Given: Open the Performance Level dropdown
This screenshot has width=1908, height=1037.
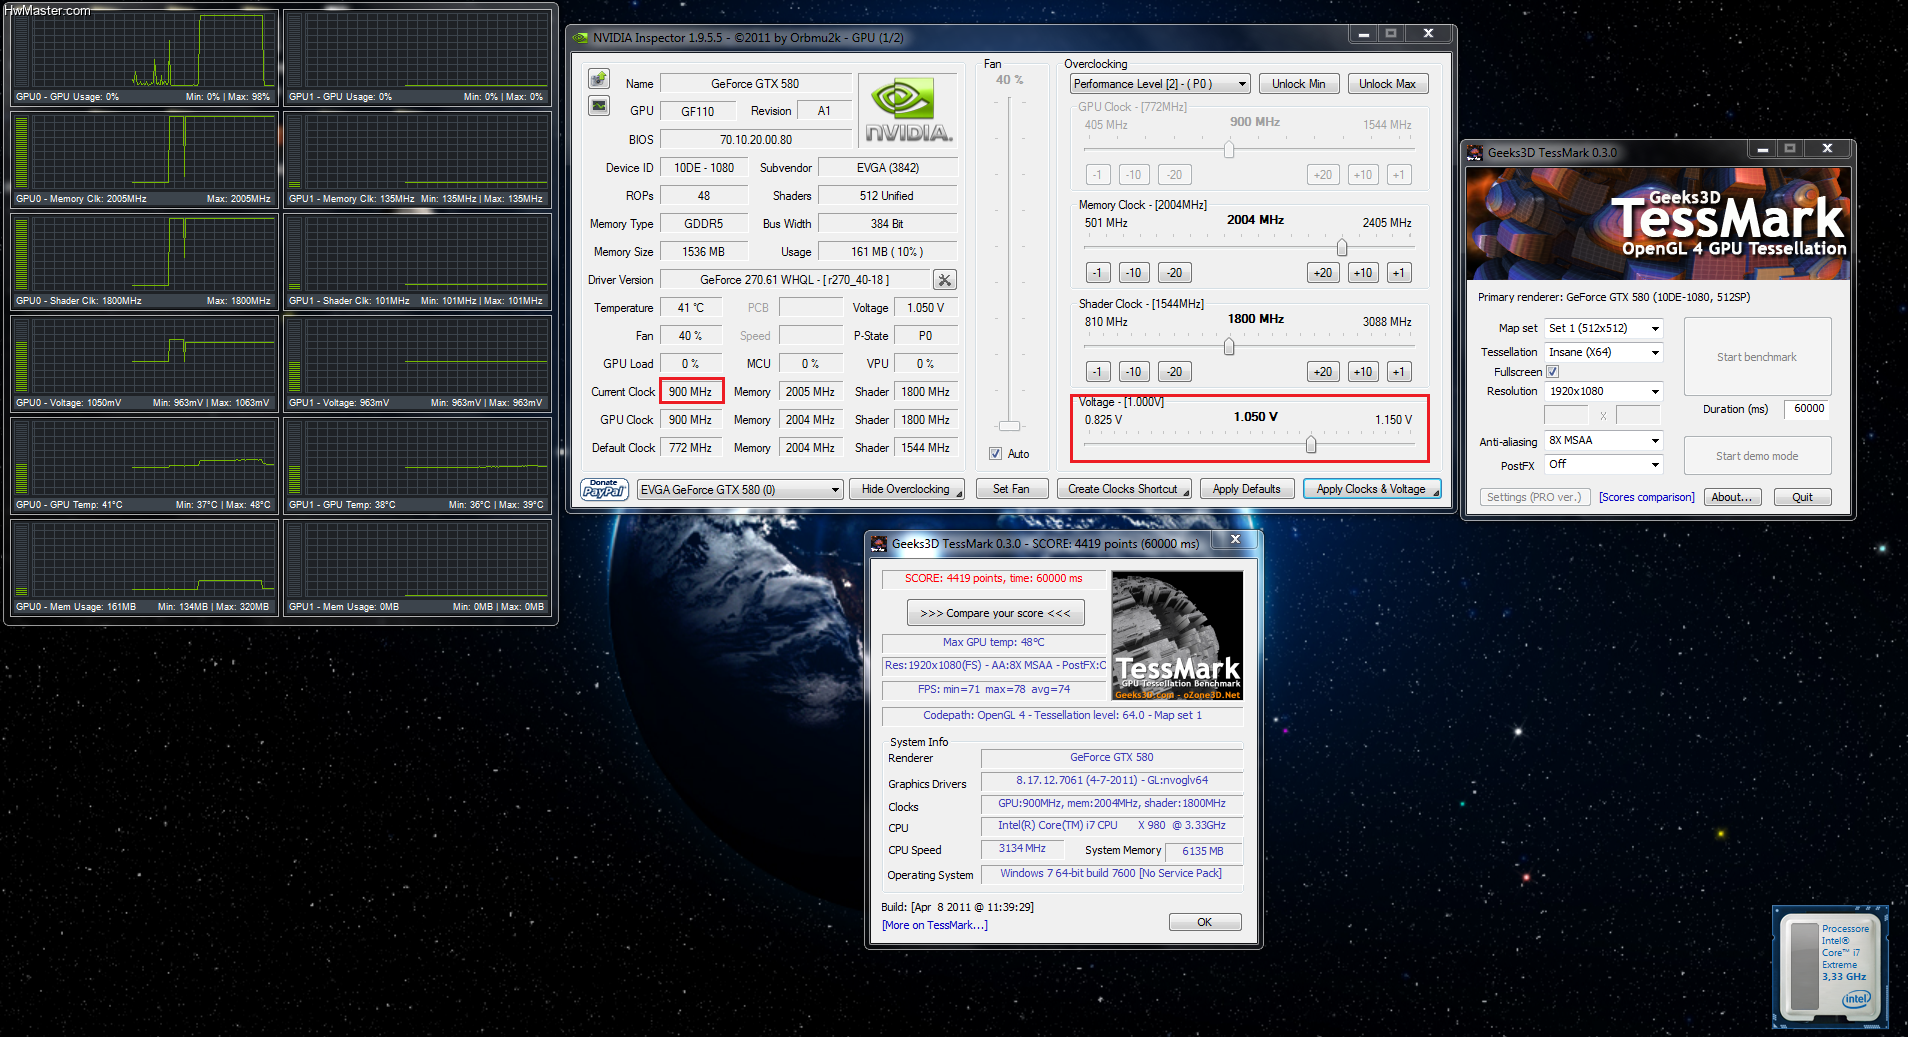Looking at the screenshot, I should pos(1160,84).
